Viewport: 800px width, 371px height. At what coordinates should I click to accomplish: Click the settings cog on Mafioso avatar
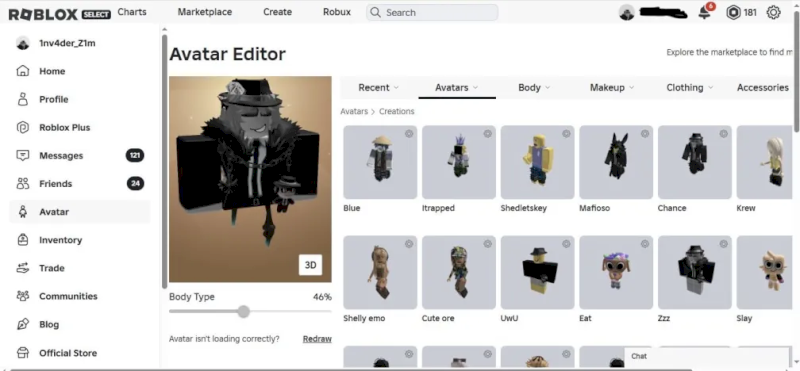pyautogui.click(x=645, y=134)
